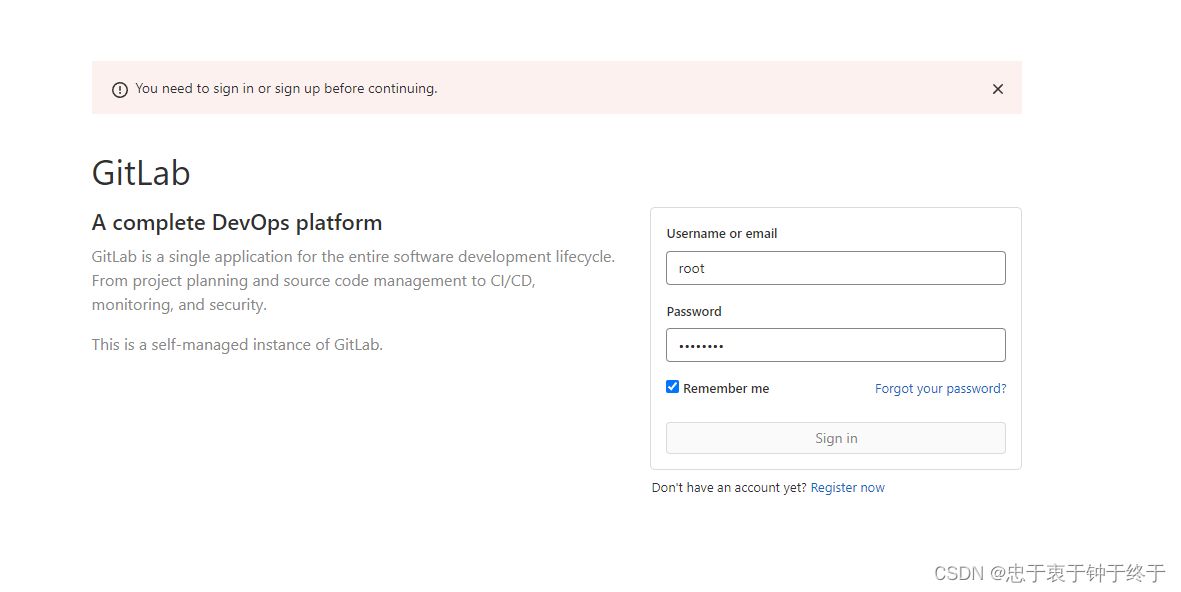
Task: Focus the Password input field
Action: click(835, 345)
